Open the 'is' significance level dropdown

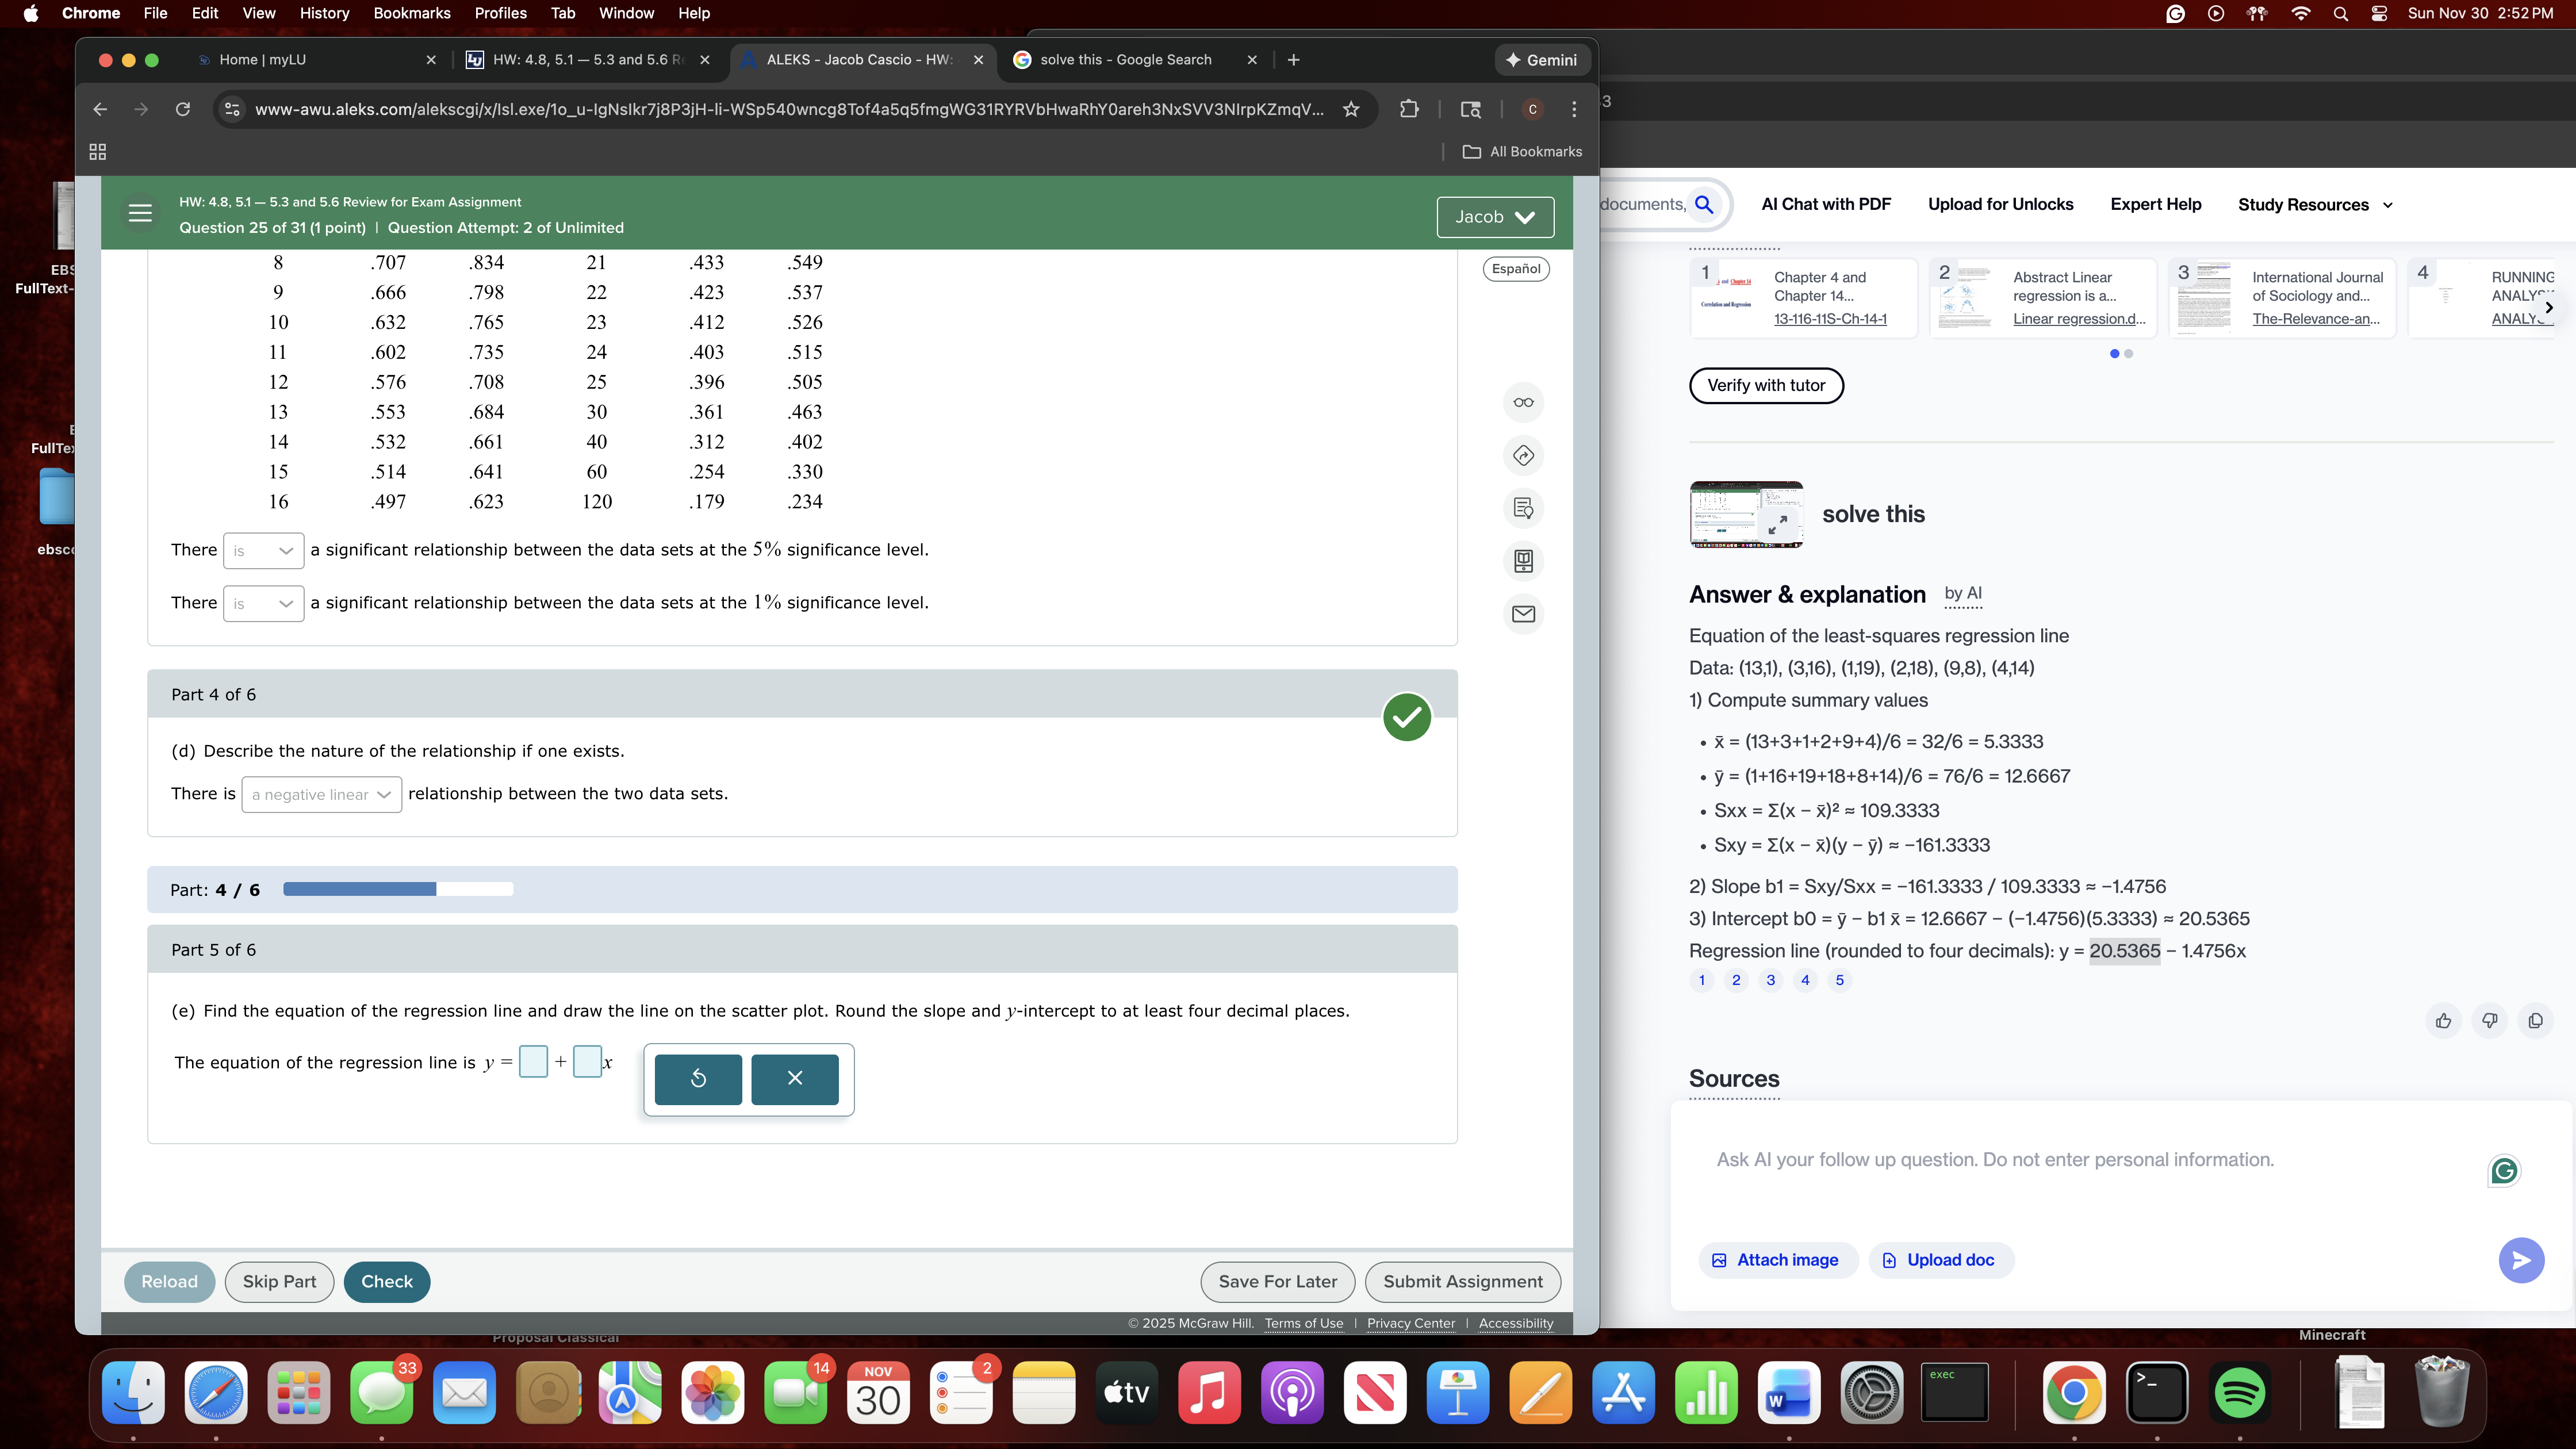(263, 550)
